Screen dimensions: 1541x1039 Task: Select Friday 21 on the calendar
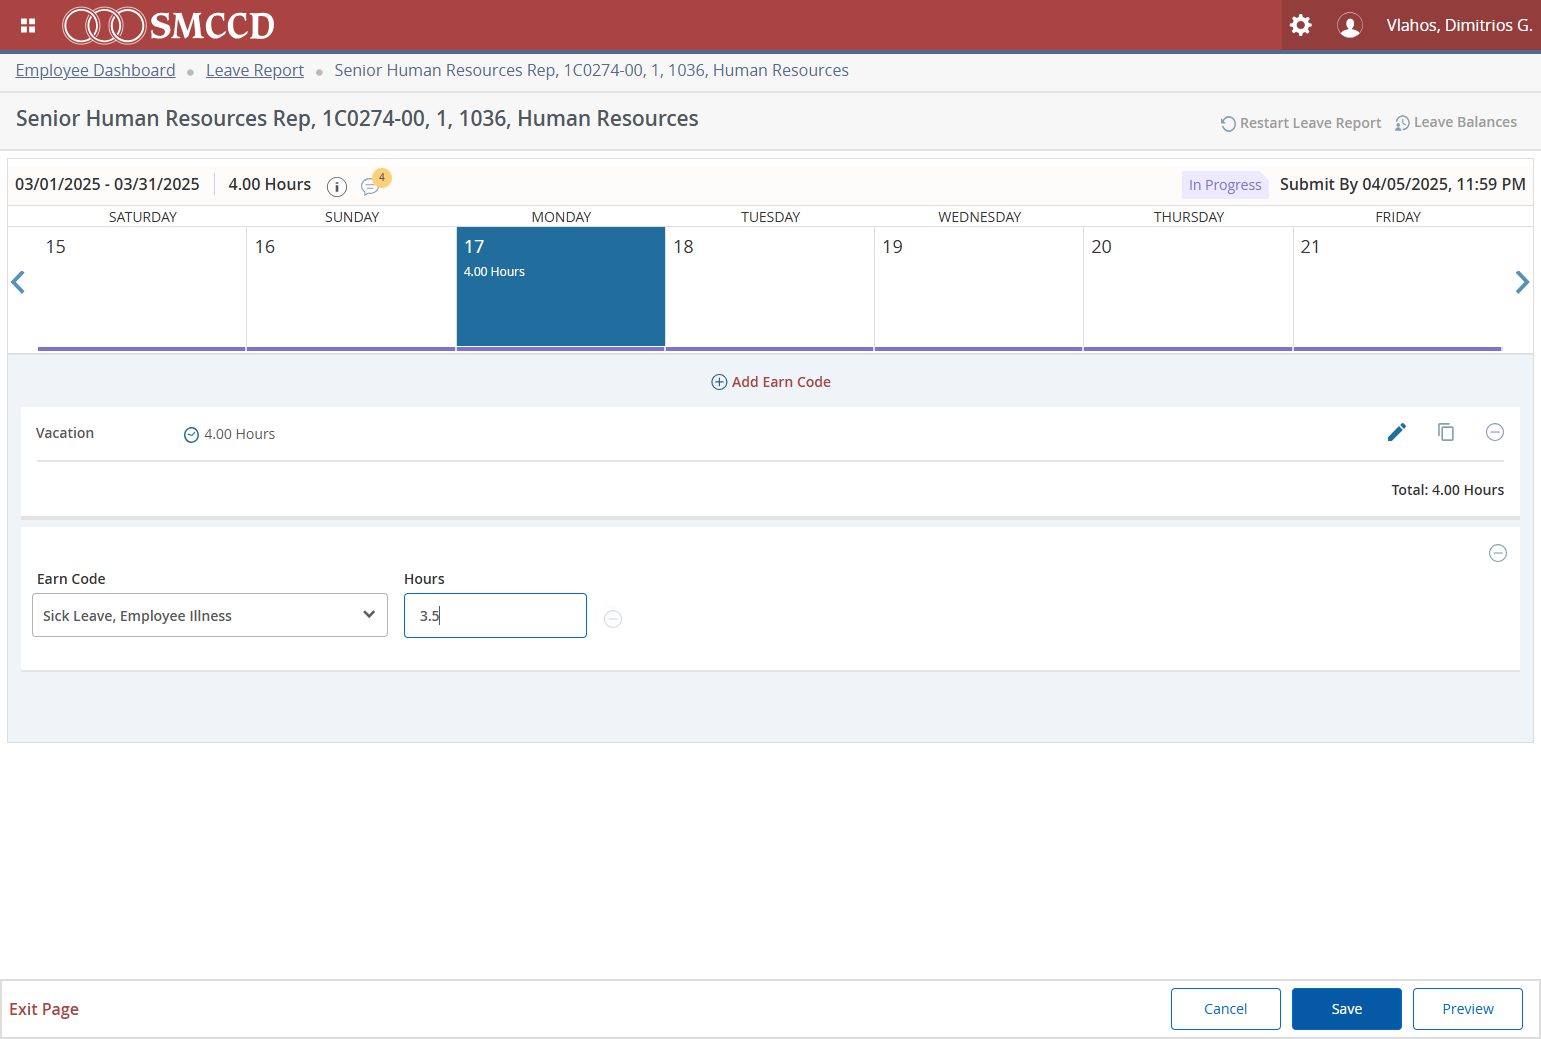(1398, 288)
